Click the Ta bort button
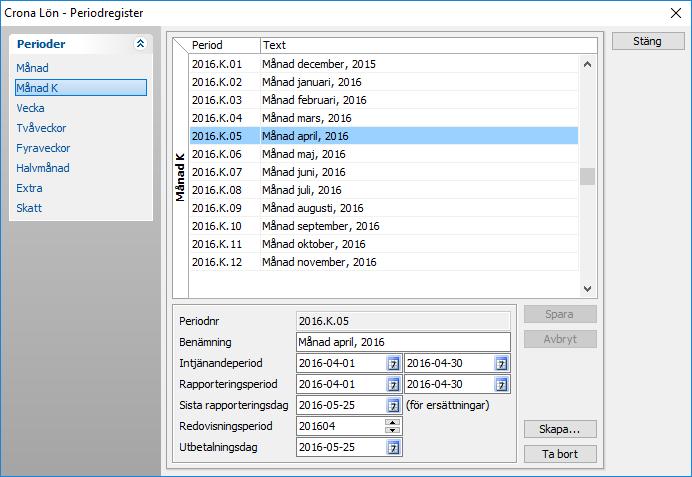The height and width of the screenshot is (477, 692). click(560, 454)
